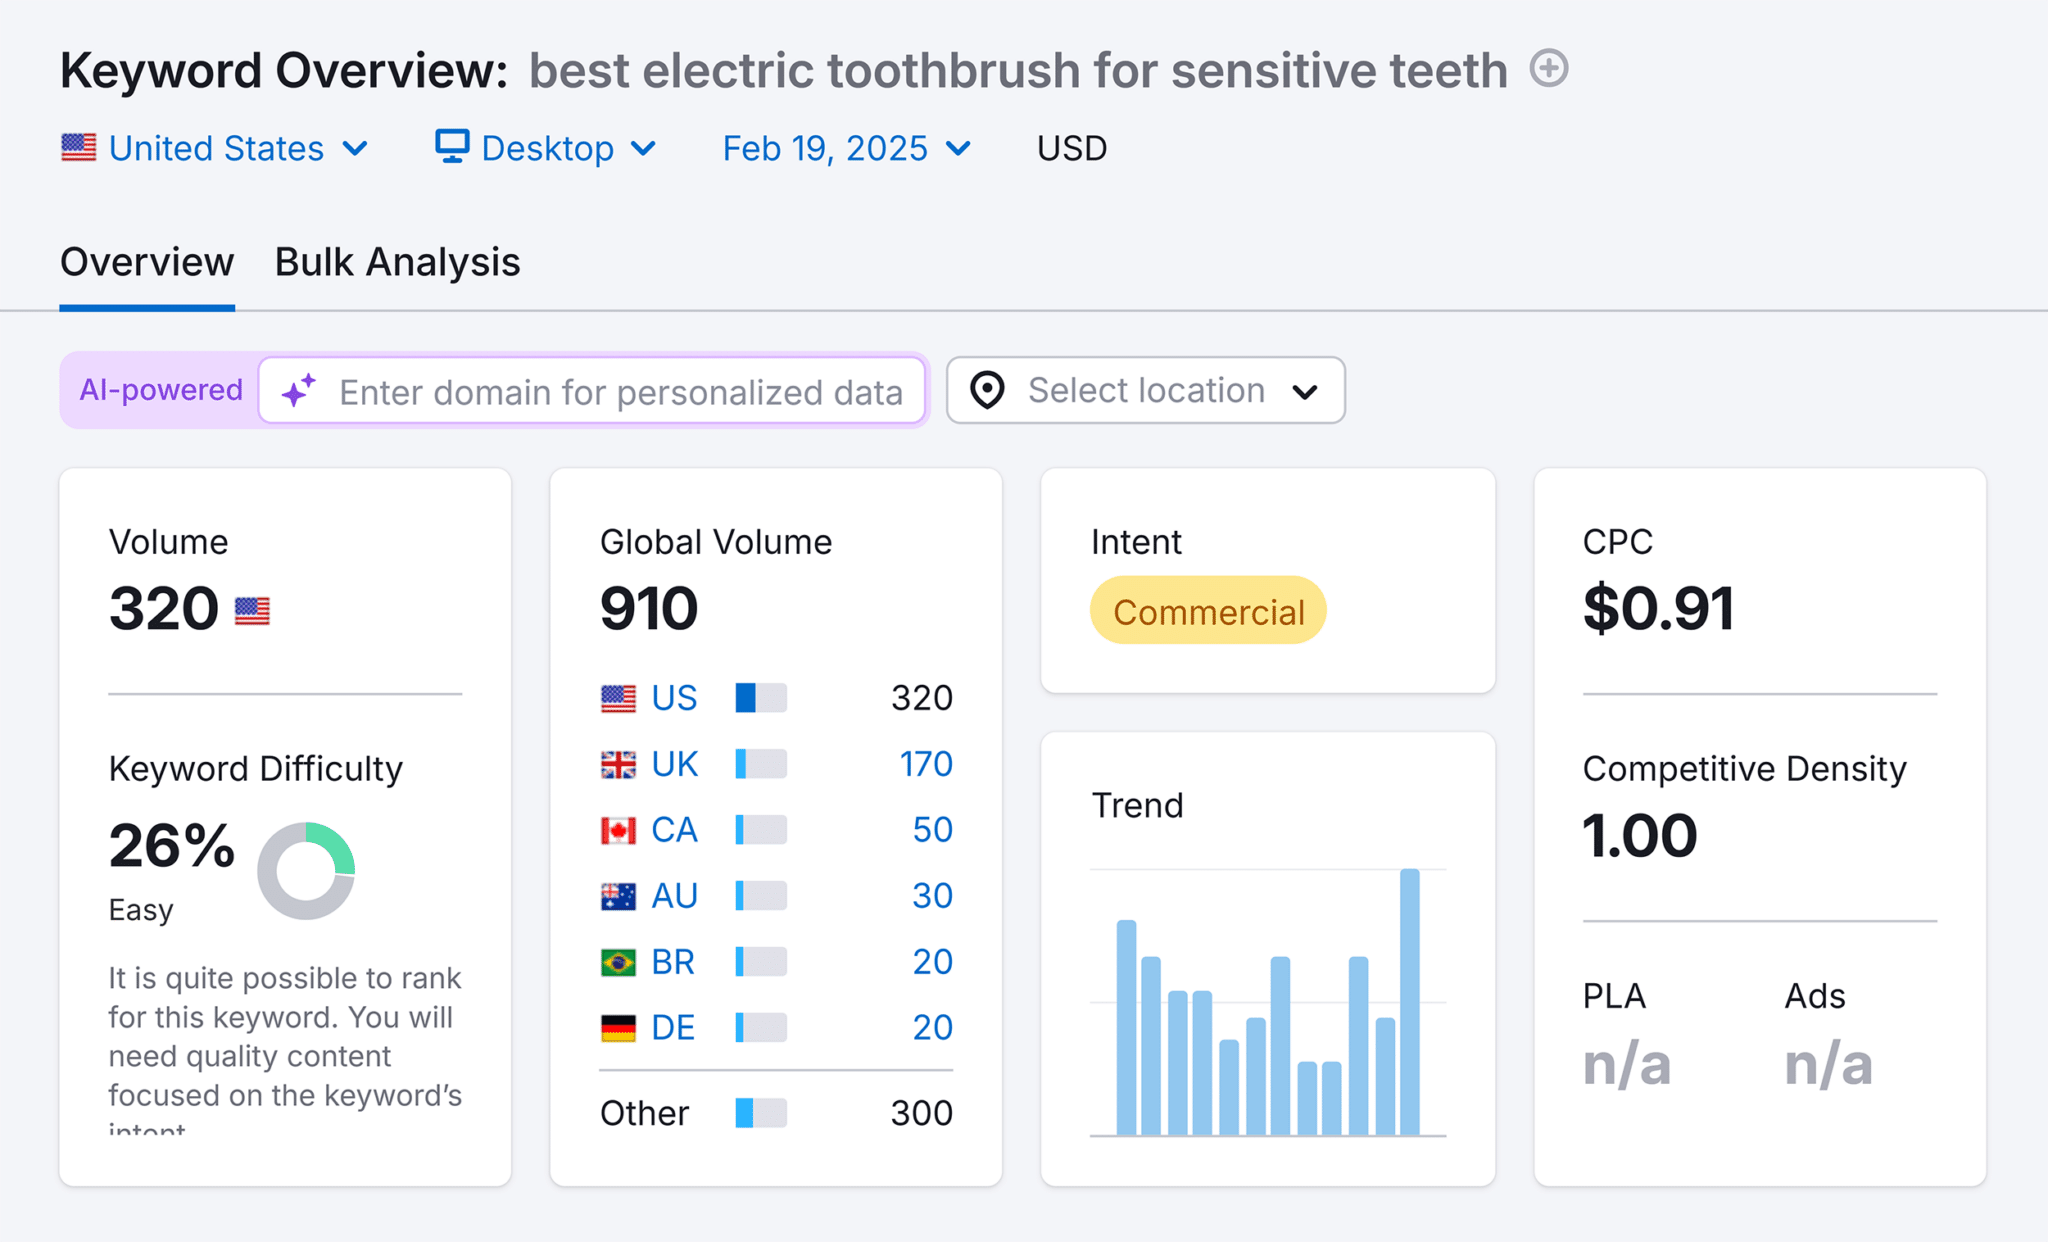Click the AI sparkle icon in domain field

click(x=299, y=391)
